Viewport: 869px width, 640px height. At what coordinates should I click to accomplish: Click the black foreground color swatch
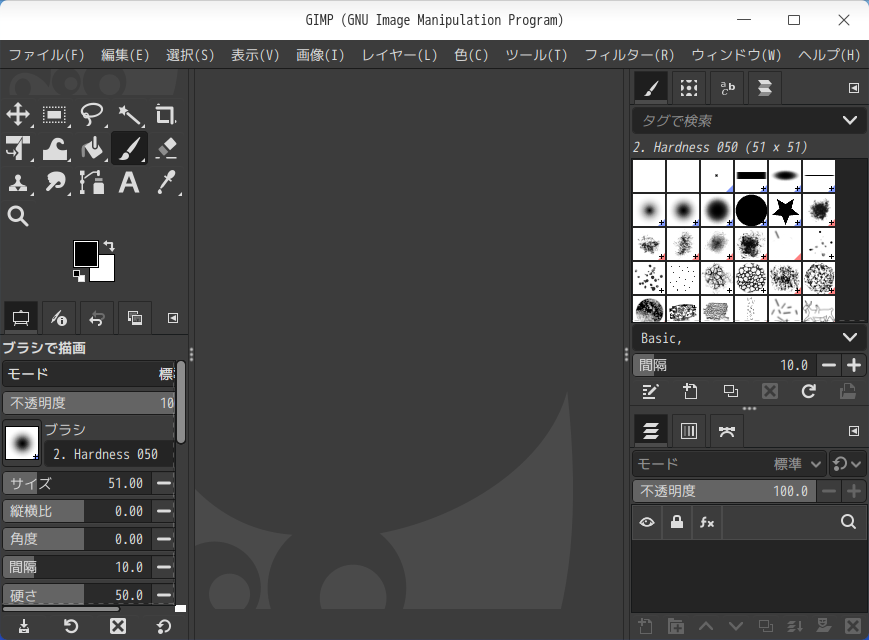(86, 254)
